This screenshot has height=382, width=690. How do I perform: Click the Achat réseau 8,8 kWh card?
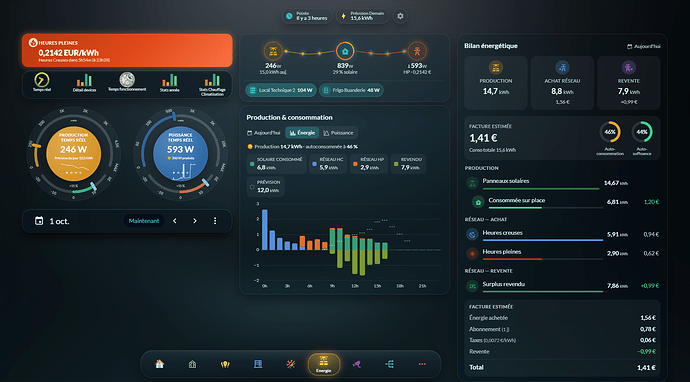click(562, 83)
